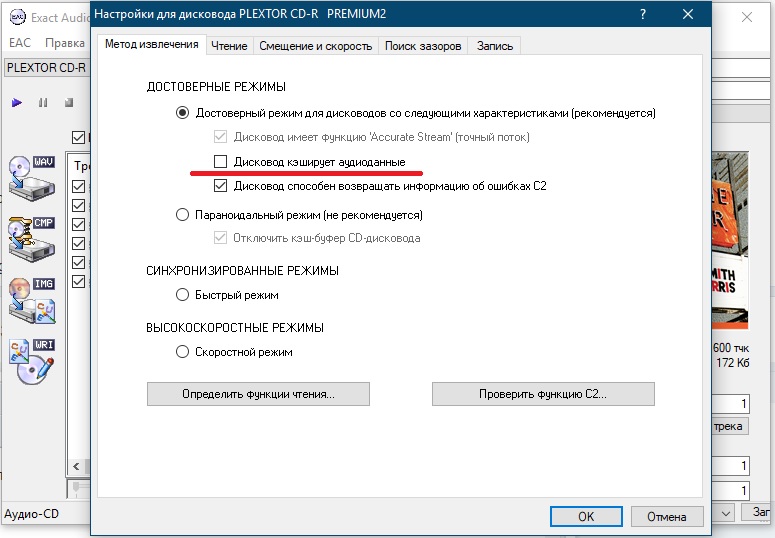
Task: Confirm settings with OK button
Action: click(x=586, y=516)
